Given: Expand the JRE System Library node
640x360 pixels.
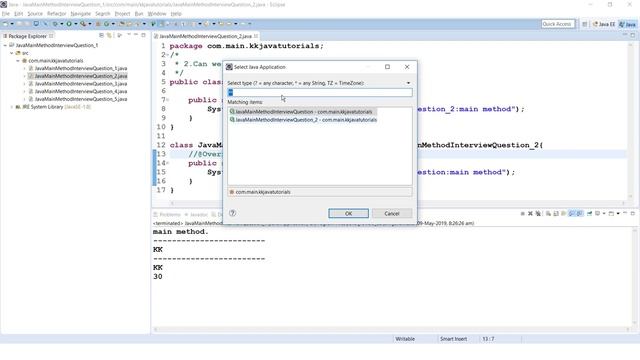Looking at the screenshot, I should pyautogui.click(x=11, y=107).
